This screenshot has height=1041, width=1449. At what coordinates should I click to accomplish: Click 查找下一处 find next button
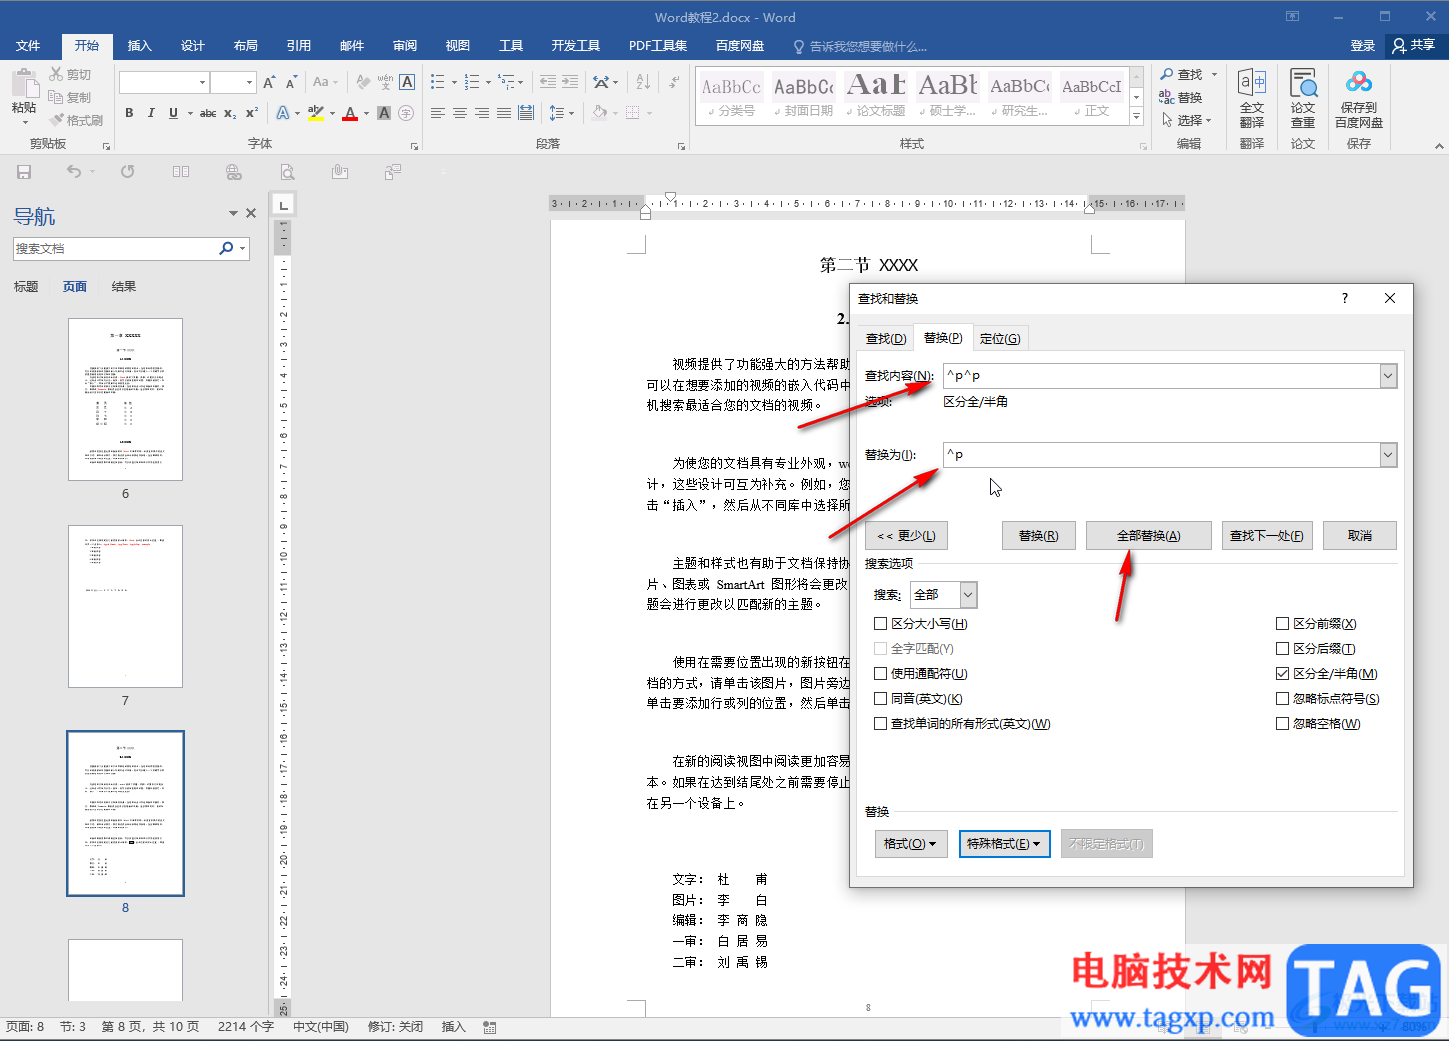1266,535
